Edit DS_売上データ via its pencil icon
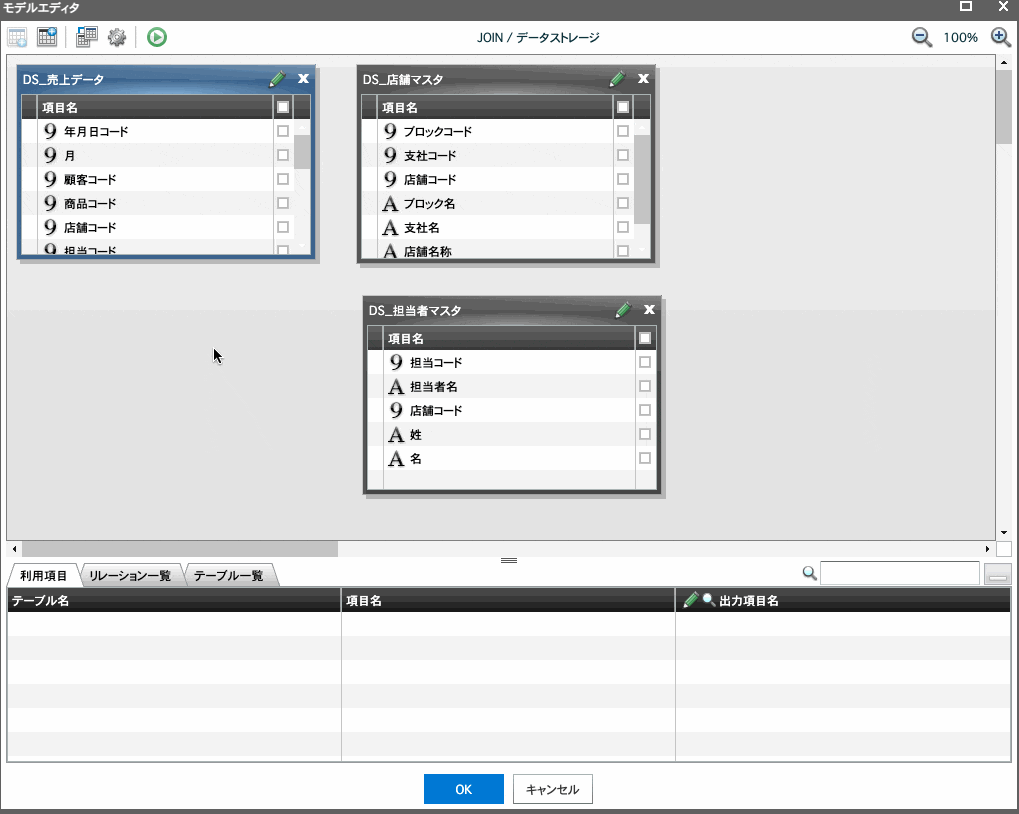This screenshot has width=1019, height=814. pos(277,79)
